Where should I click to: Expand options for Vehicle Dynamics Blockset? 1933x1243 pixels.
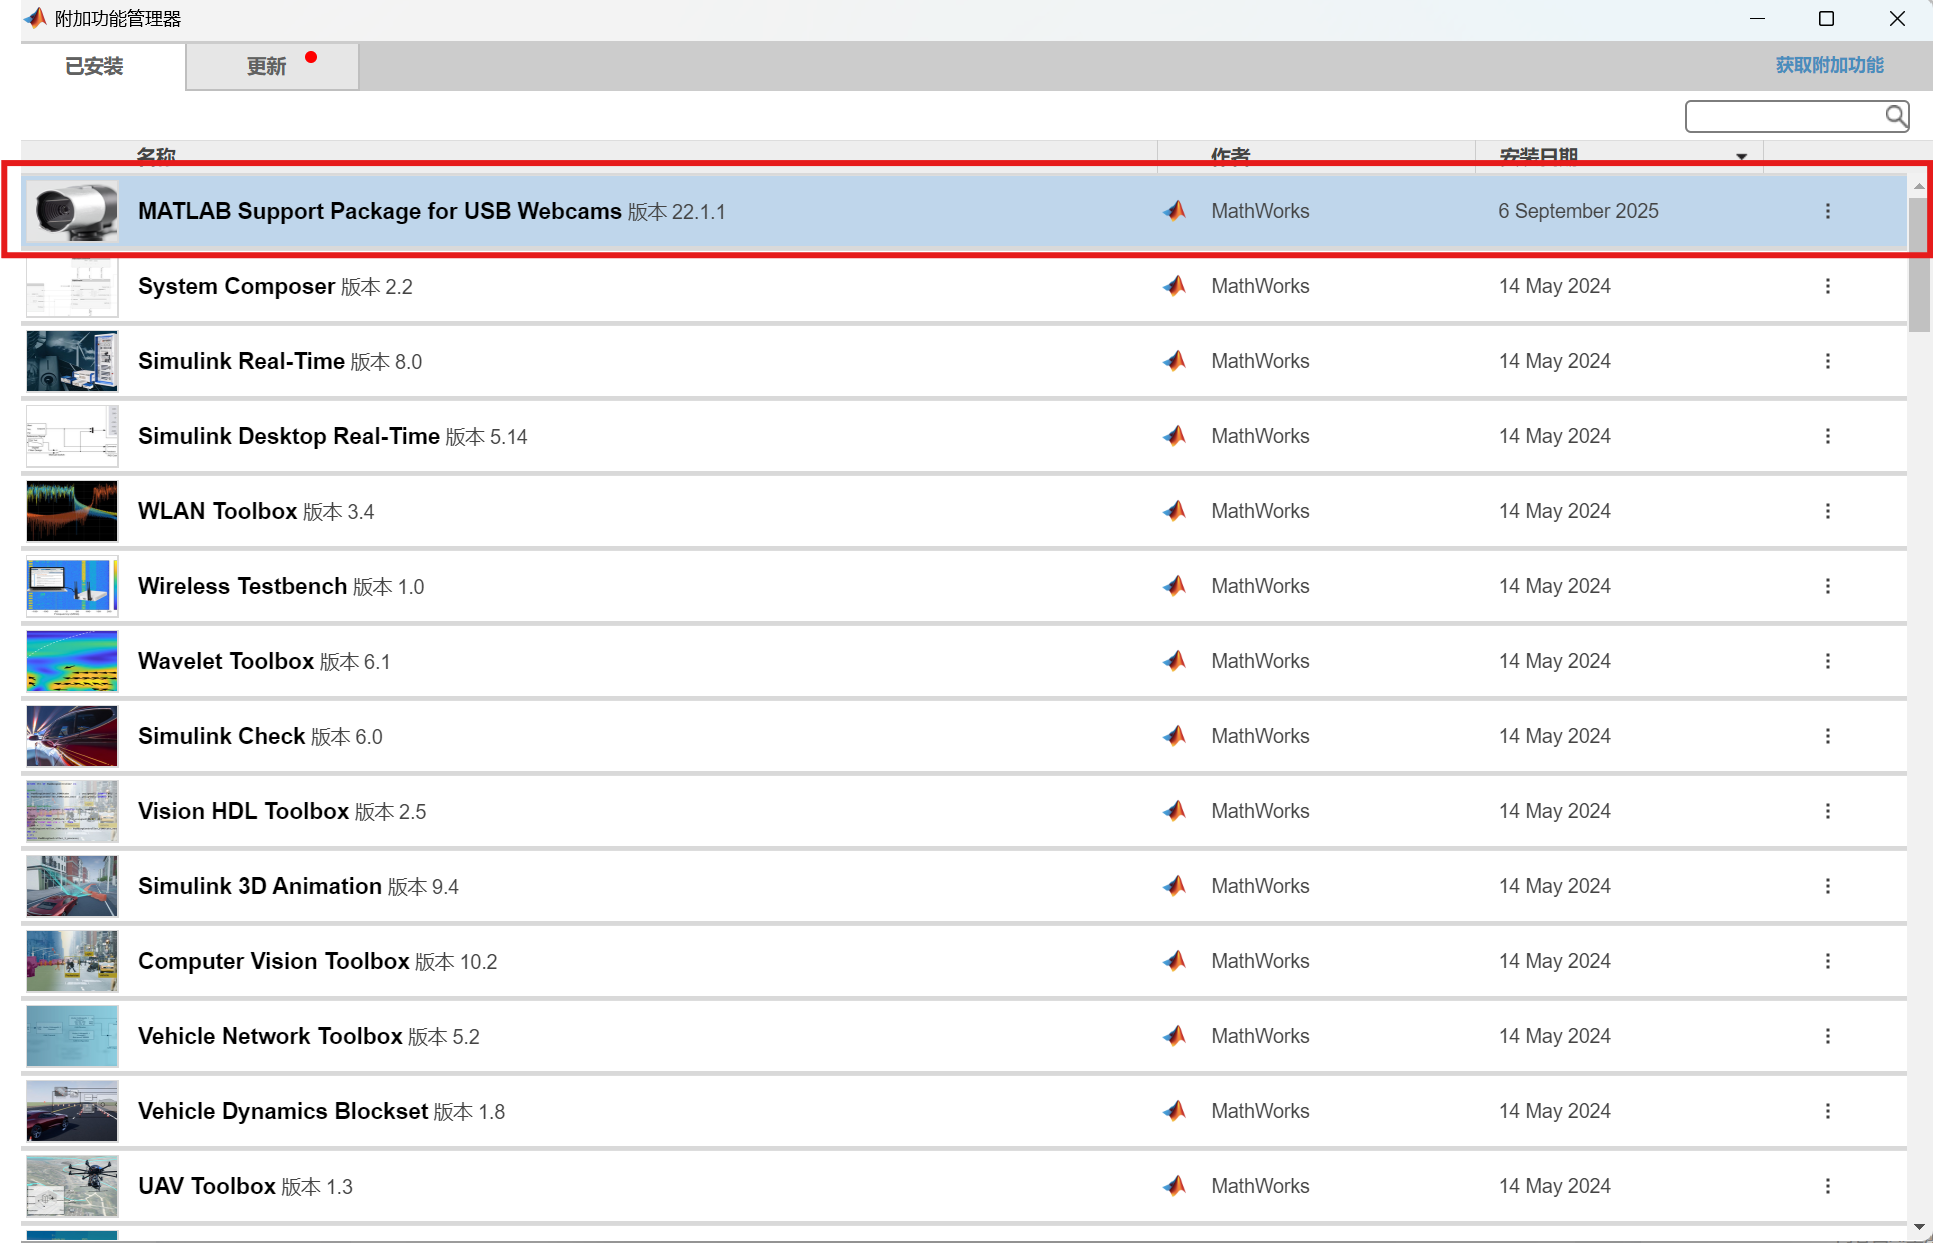[x=1827, y=1111]
